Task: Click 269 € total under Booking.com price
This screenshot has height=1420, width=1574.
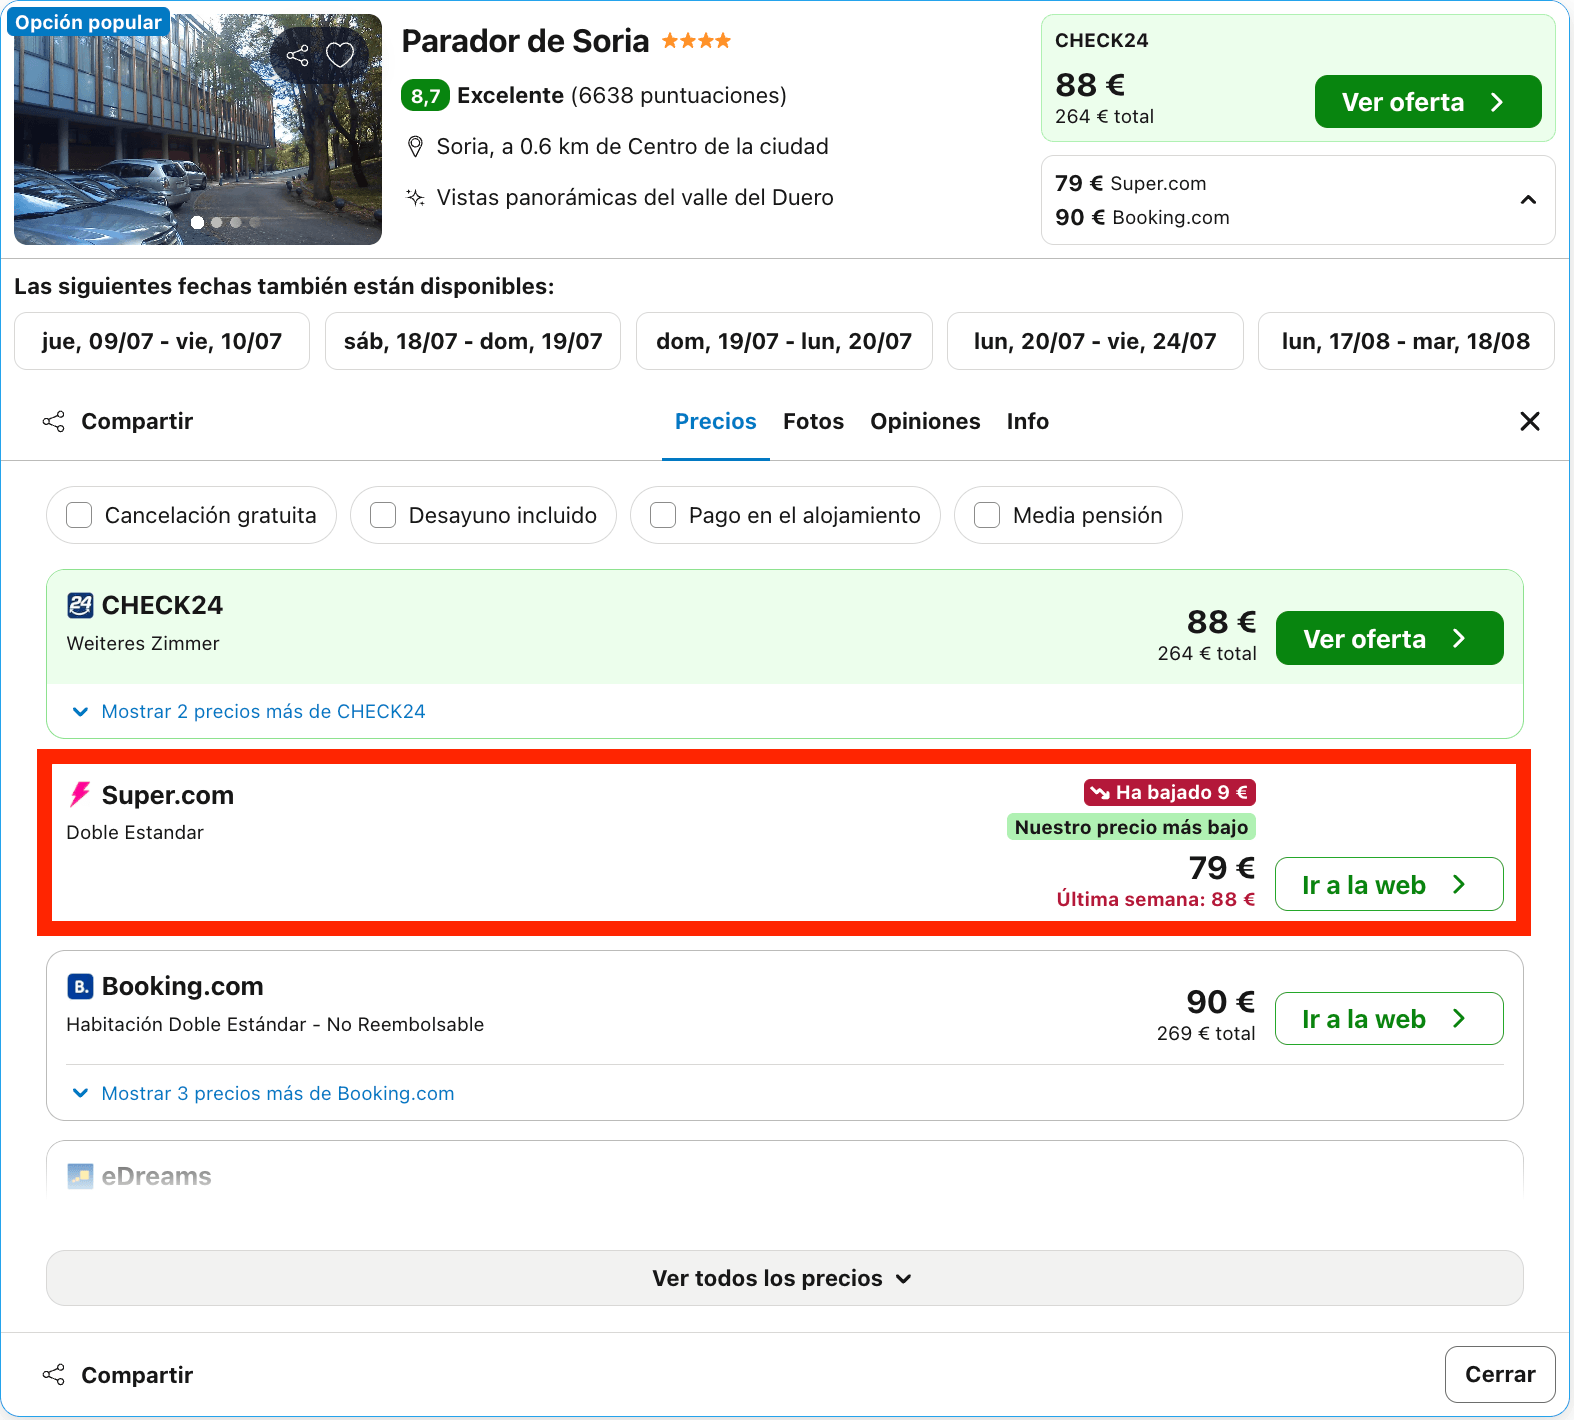Action: pyautogui.click(x=1206, y=1033)
